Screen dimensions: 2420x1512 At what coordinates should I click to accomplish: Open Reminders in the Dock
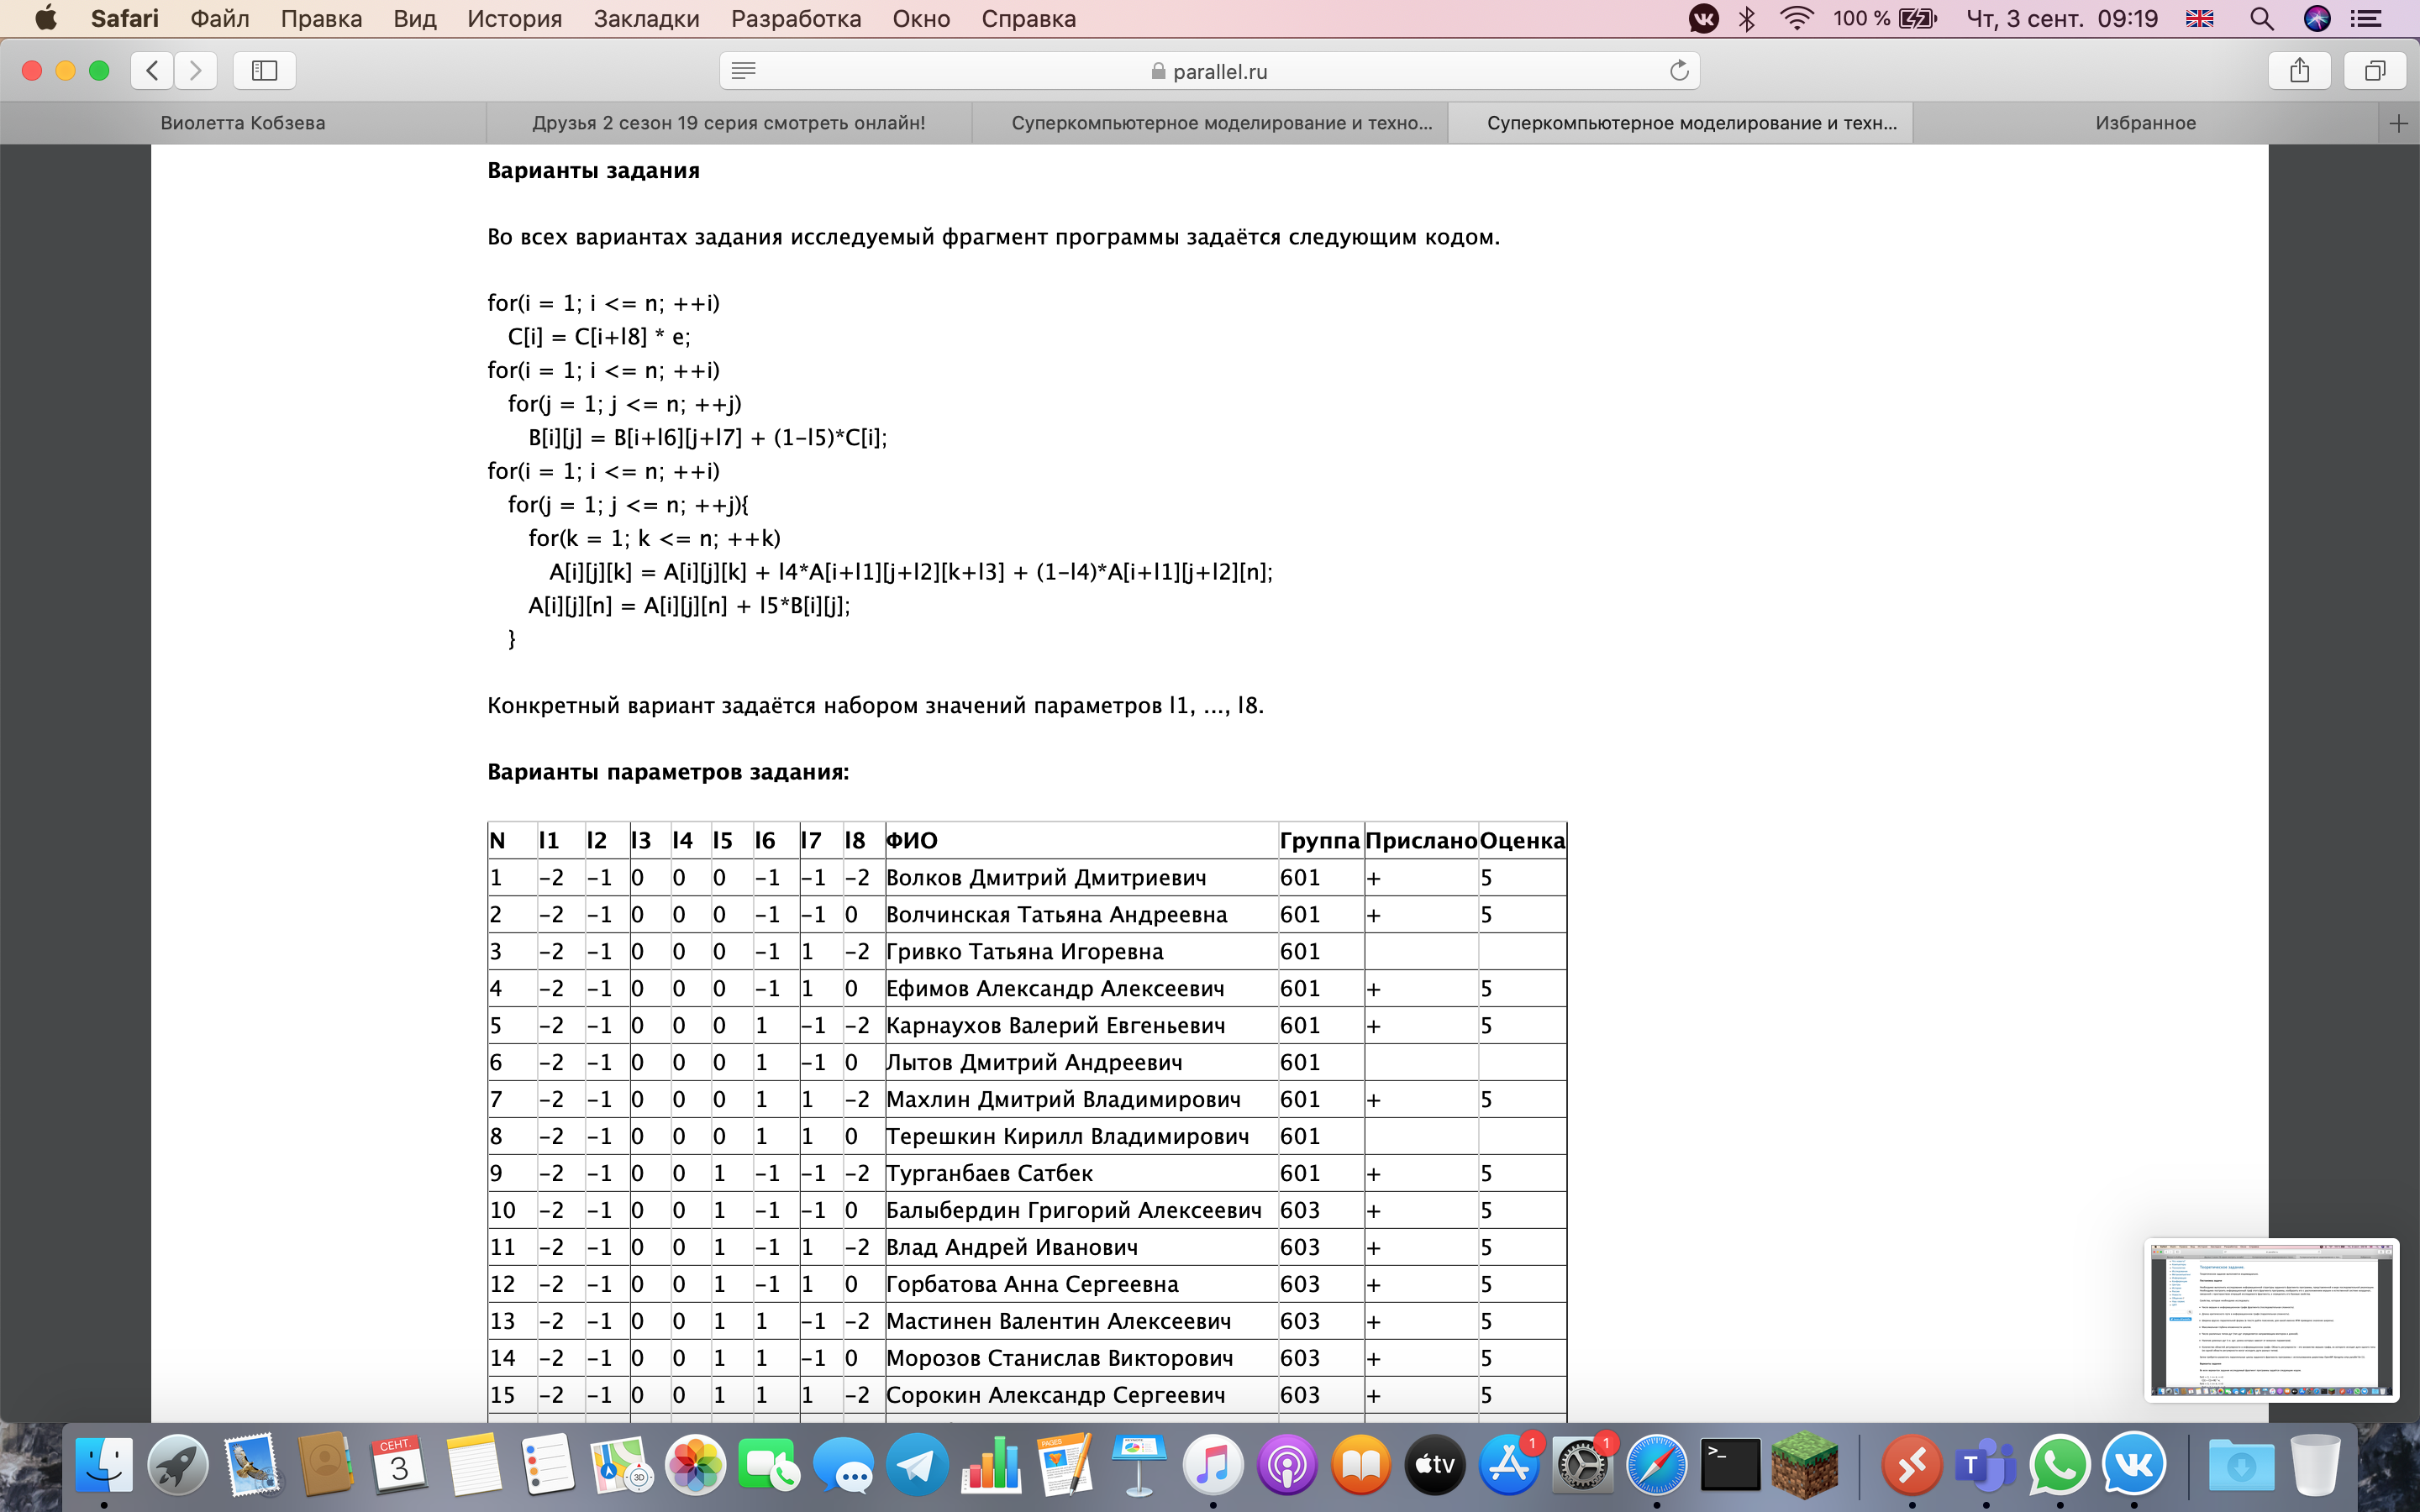tap(547, 1465)
